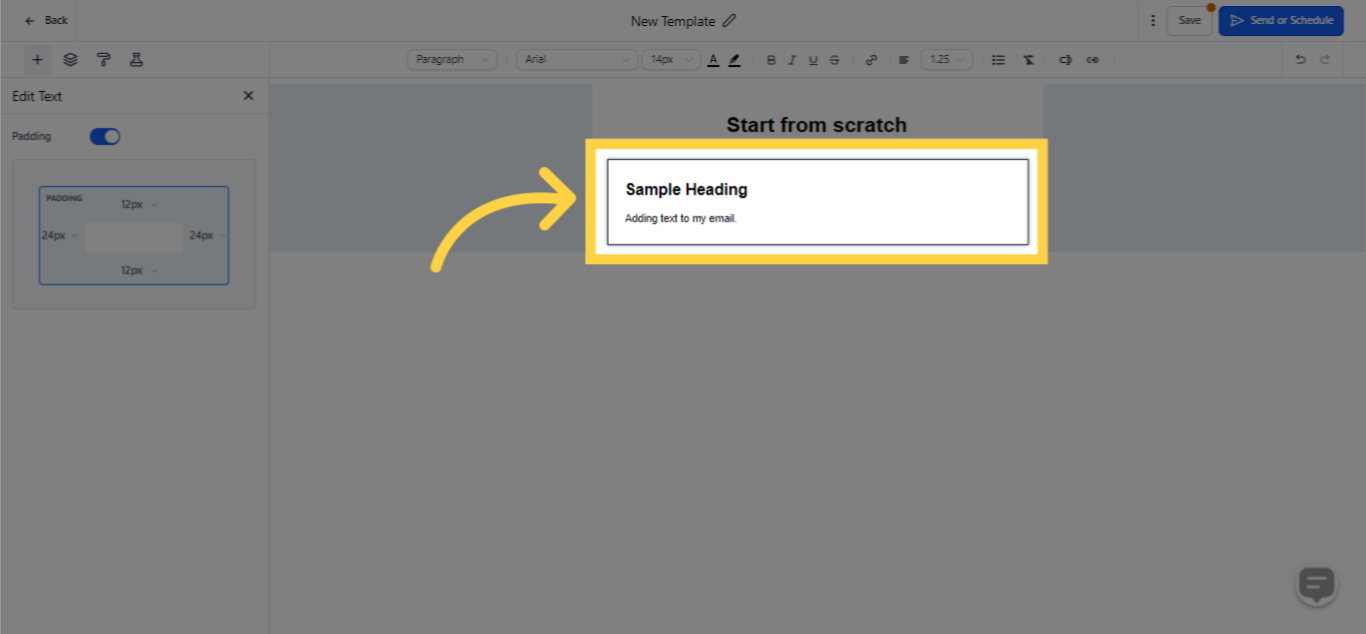Redo the last undone edit

click(x=1325, y=60)
